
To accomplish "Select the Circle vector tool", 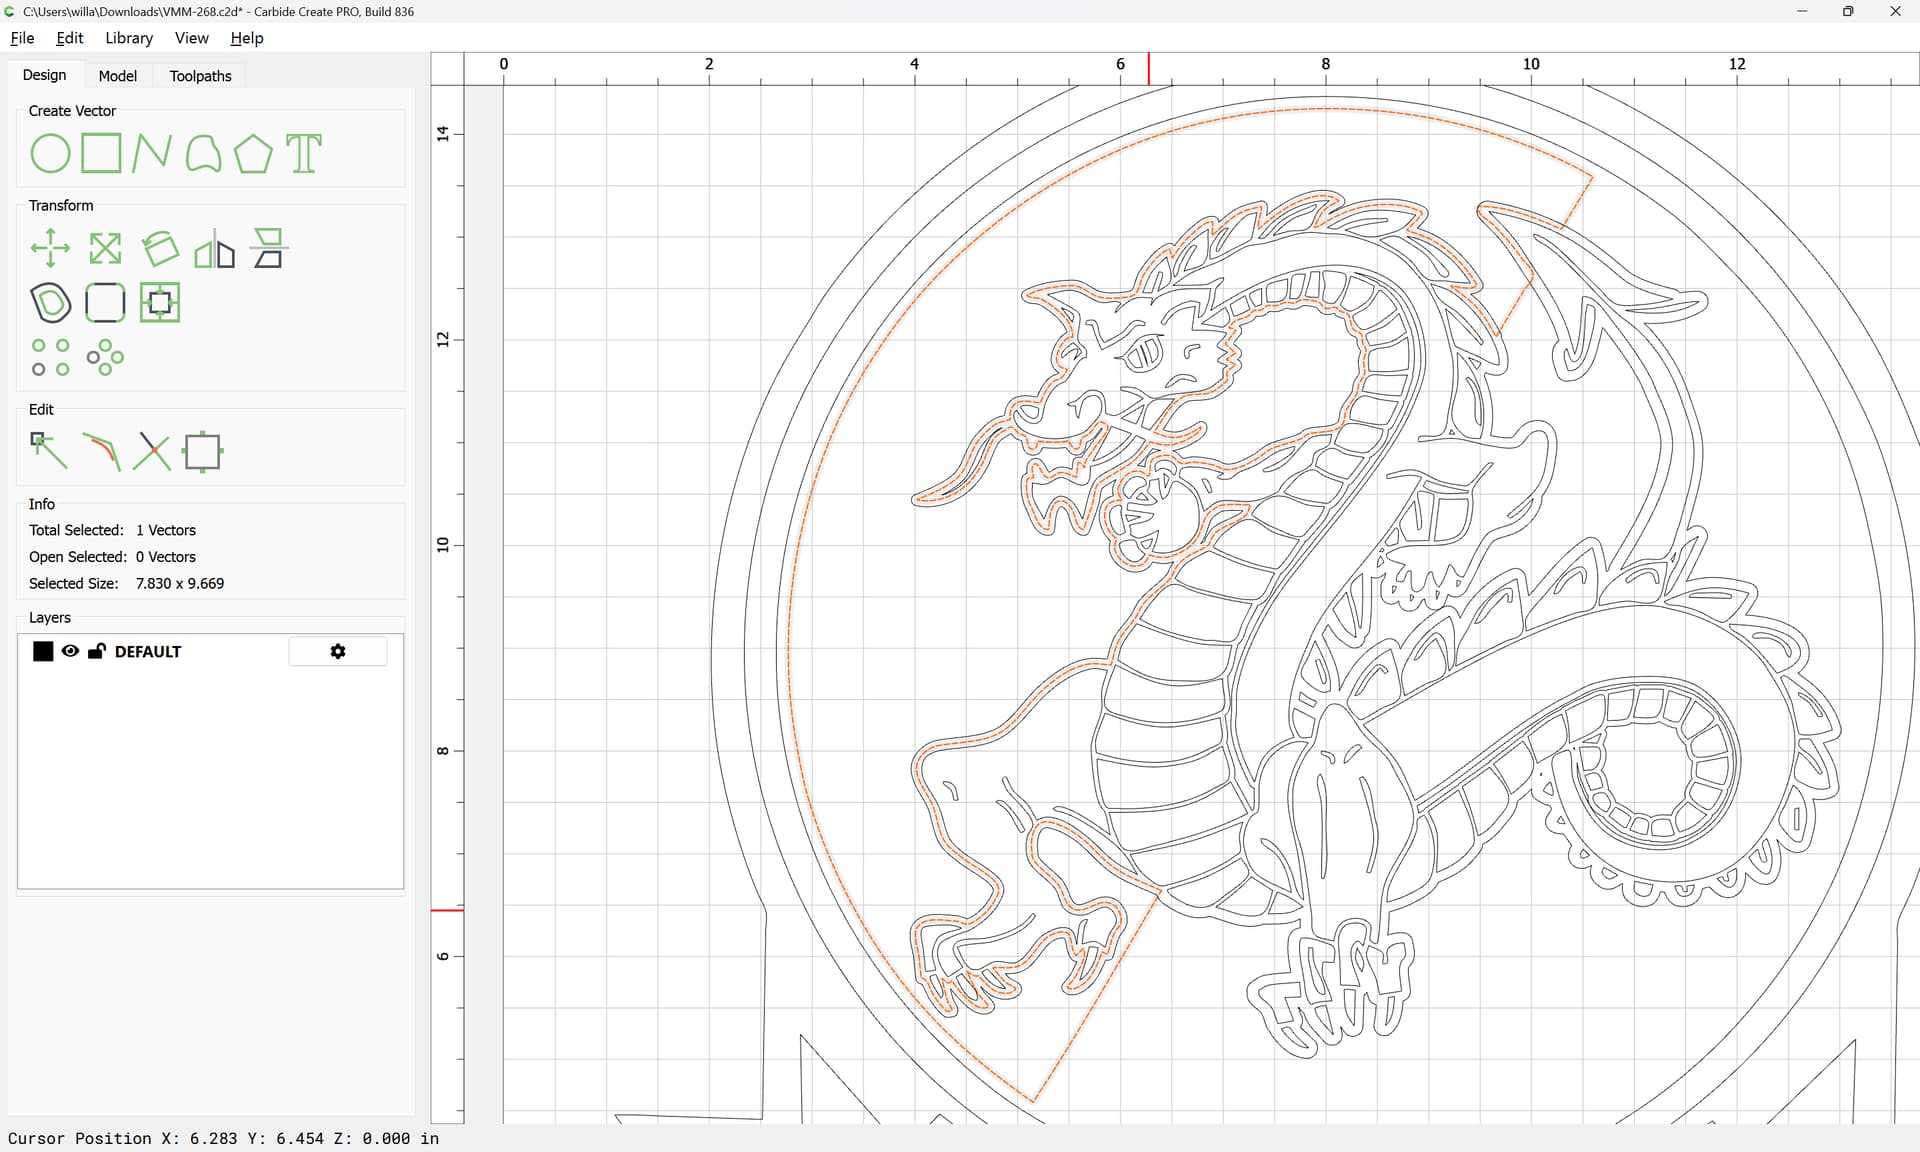I will click(x=50, y=154).
